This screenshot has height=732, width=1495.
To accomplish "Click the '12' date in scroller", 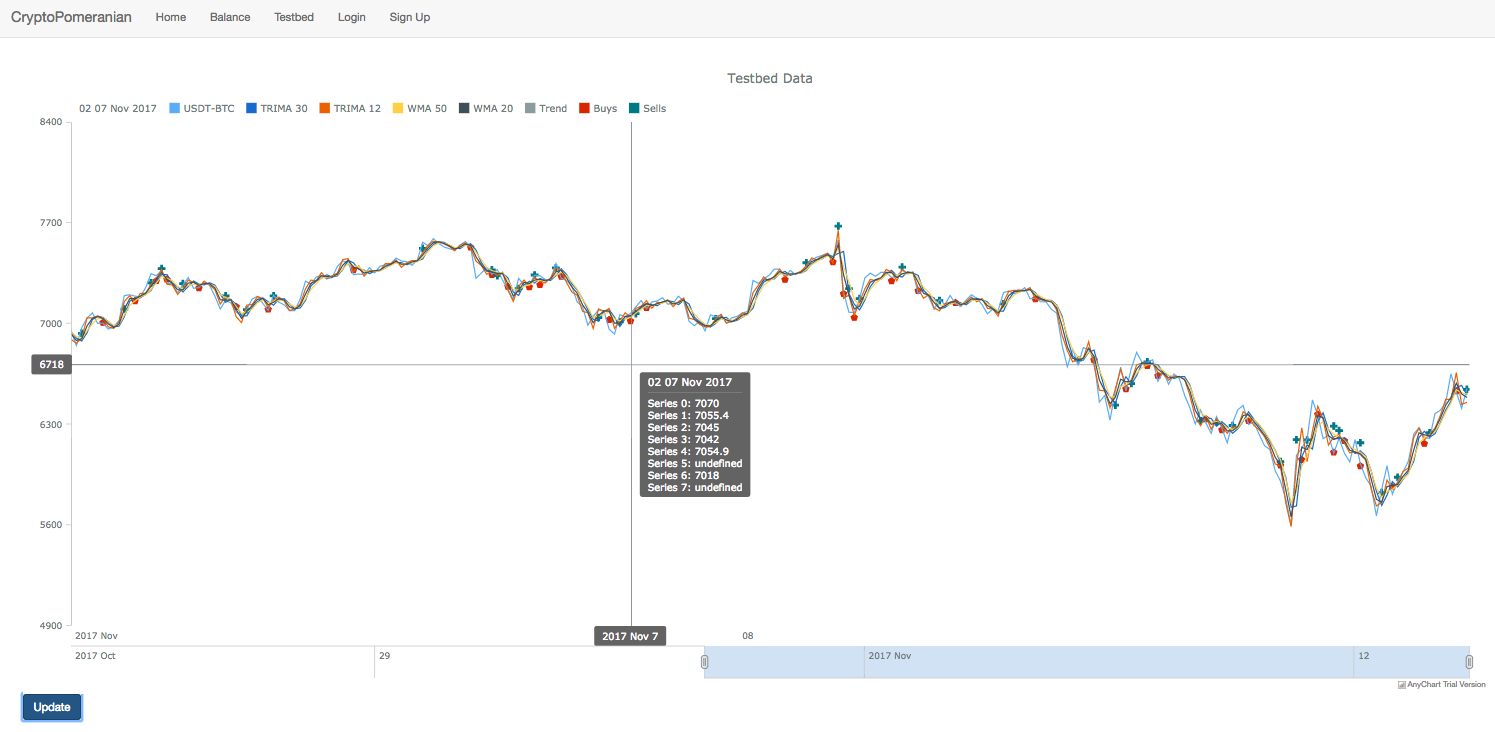I will 1363,656.
